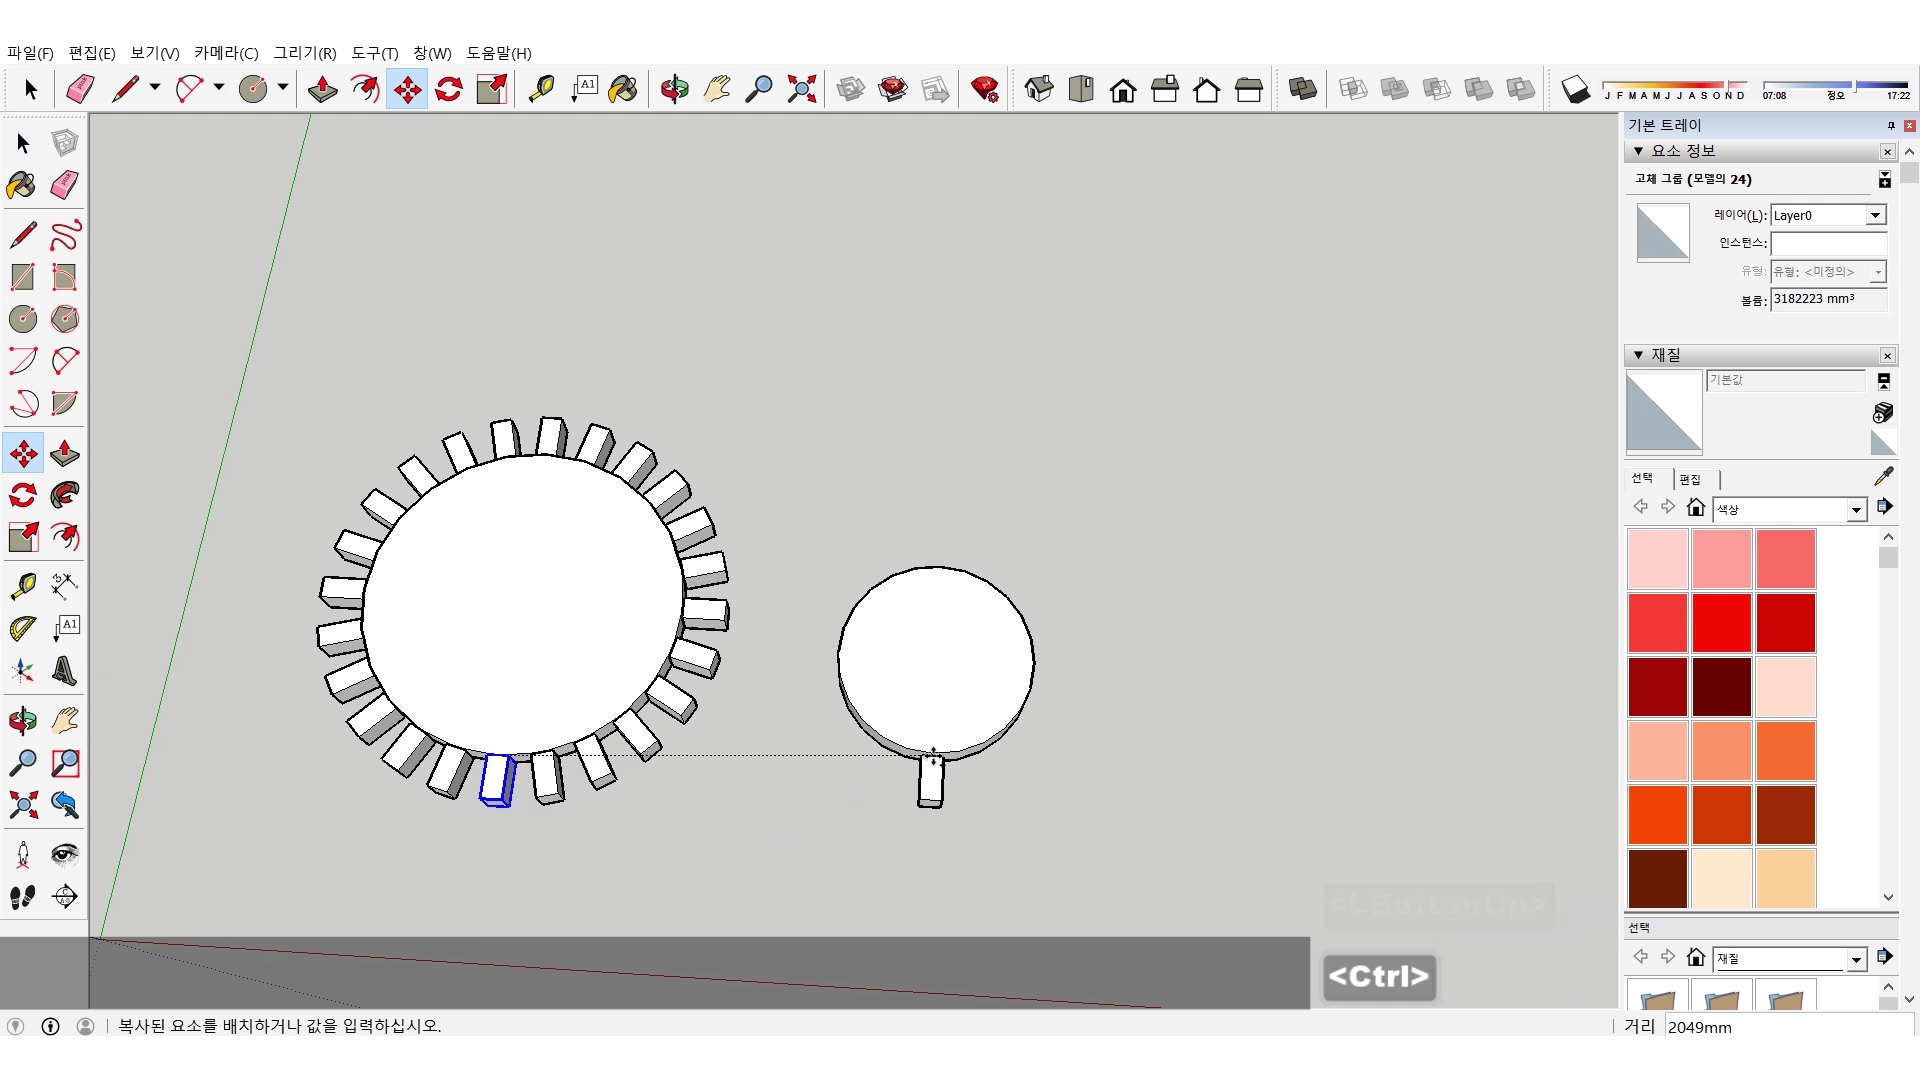Viewport: 1920px width, 1080px height.
Task: Select the Push/Pull tool in left toolbar
Action: point(65,453)
